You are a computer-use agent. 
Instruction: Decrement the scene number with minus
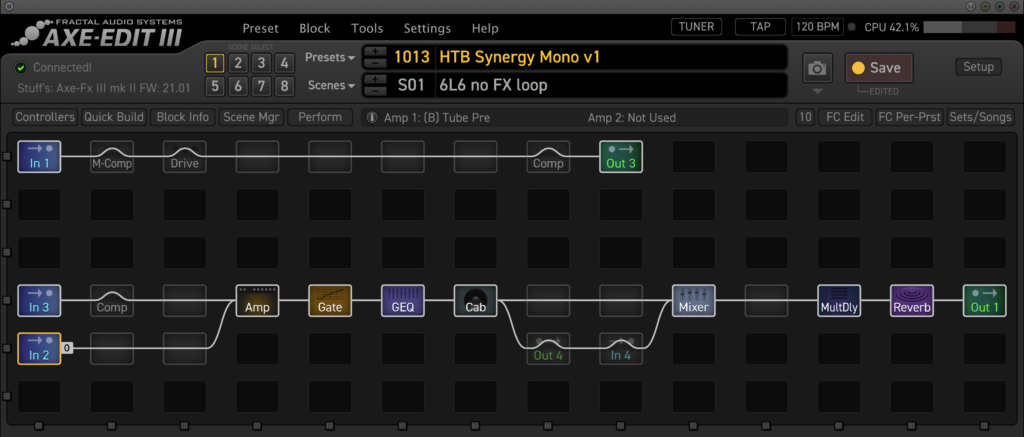coord(375,91)
